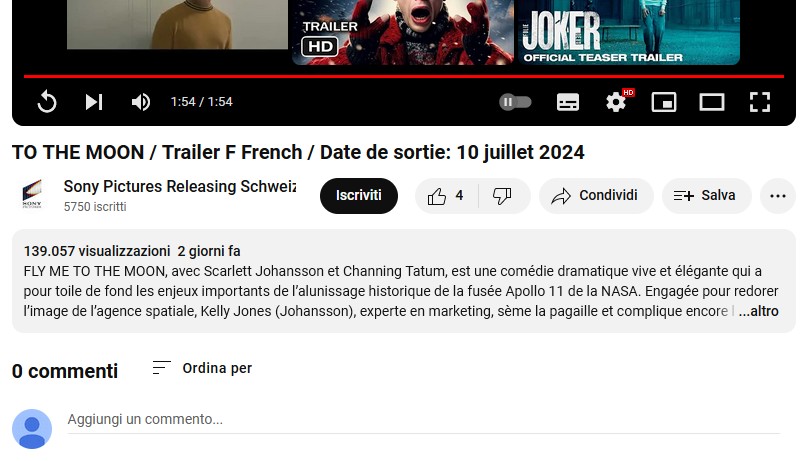Viewport: 805px width, 461px height.
Task: Dislike the video with thumbs down
Action: click(503, 196)
